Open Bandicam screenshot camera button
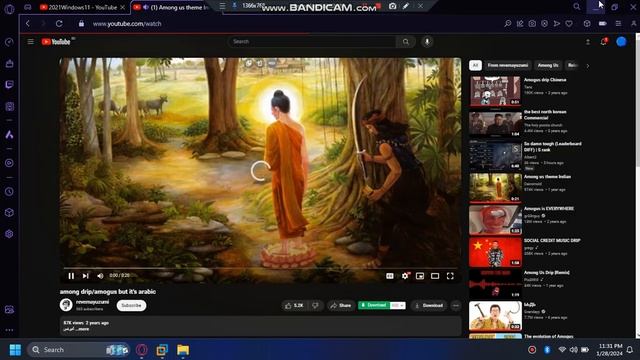 [x=392, y=6]
